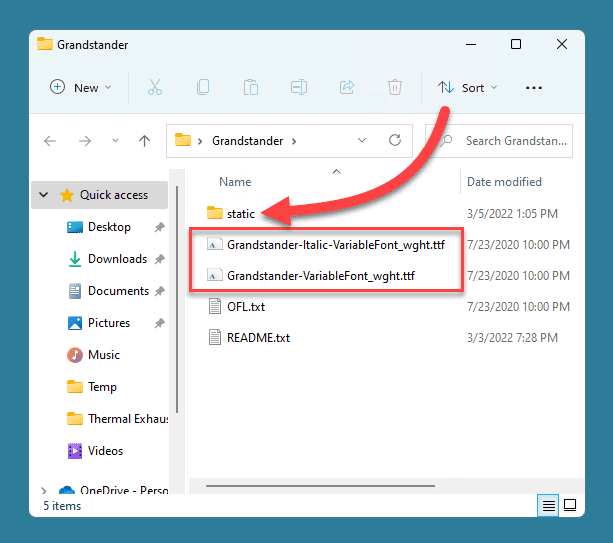
Task: Select OneDrive - Personal in sidebar
Action: [124, 489]
